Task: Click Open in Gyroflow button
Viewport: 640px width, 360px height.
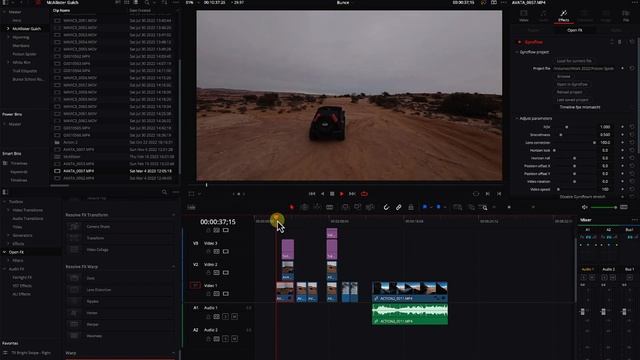Action: tap(572, 84)
